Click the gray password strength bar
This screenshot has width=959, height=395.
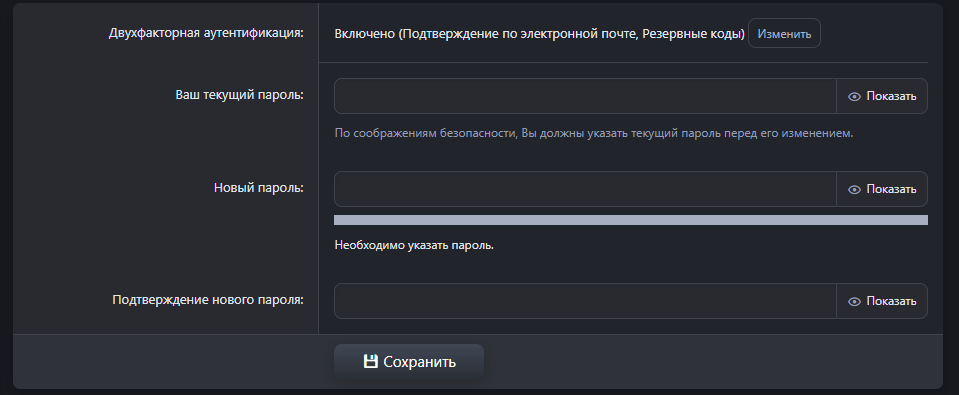[631, 220]
